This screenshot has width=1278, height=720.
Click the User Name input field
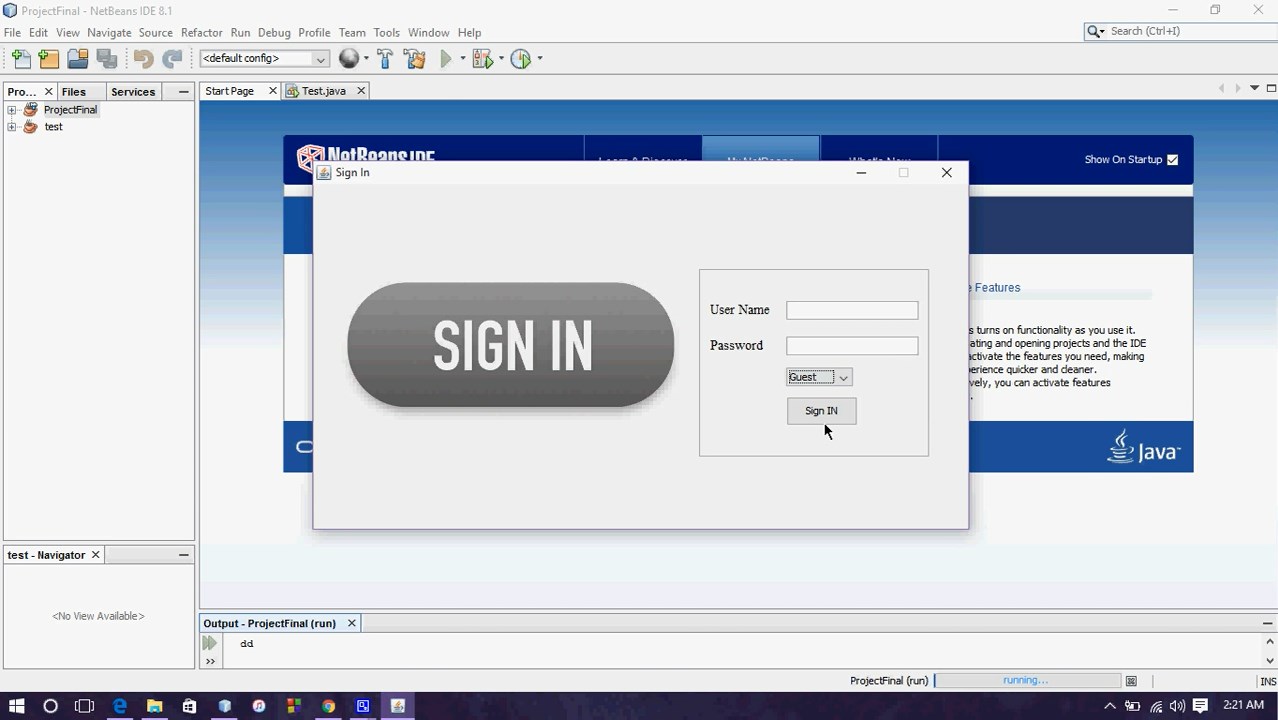pos(851,310)
